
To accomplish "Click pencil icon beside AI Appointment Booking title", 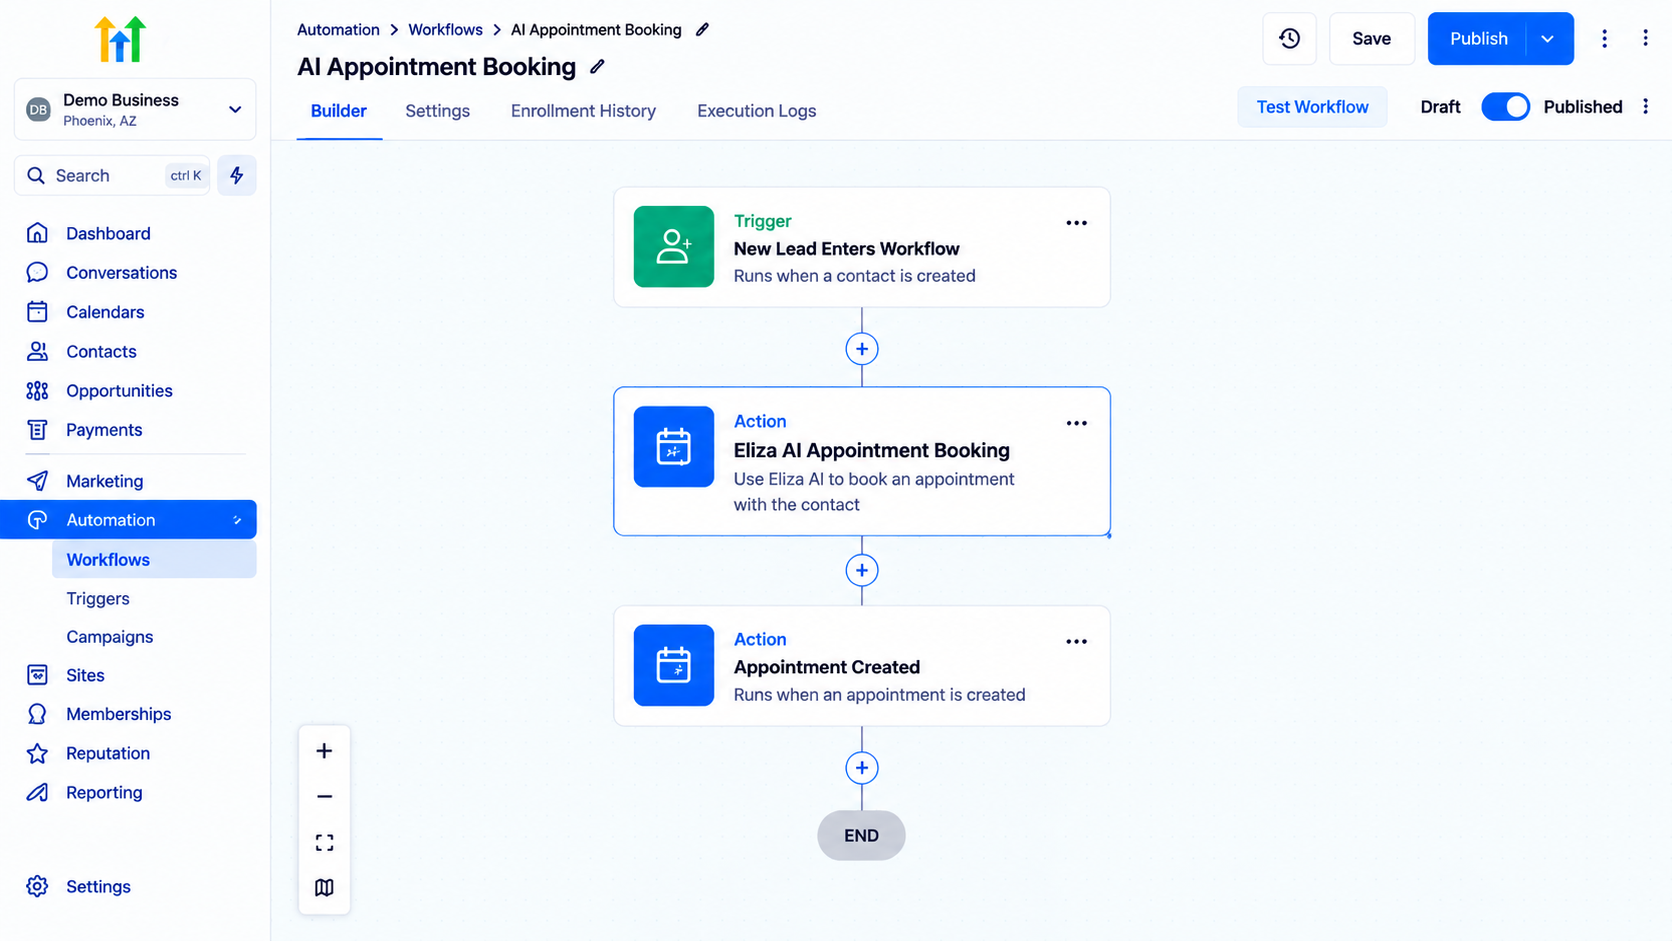I will [x=597, y=67].
